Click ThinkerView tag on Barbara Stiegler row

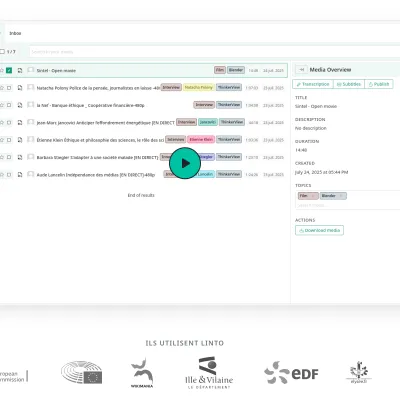click(229, 157)
